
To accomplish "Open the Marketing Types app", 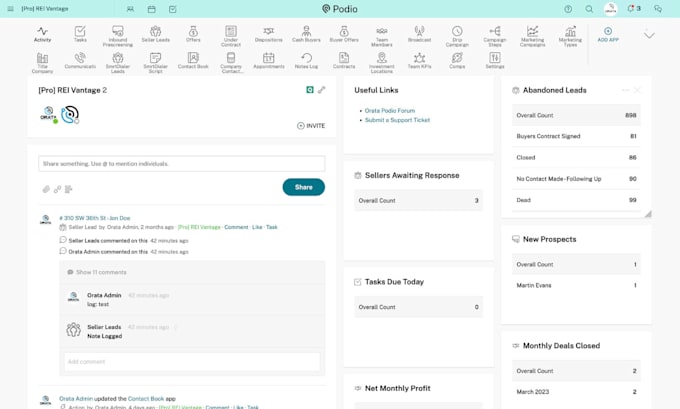I will click(570, 36).
